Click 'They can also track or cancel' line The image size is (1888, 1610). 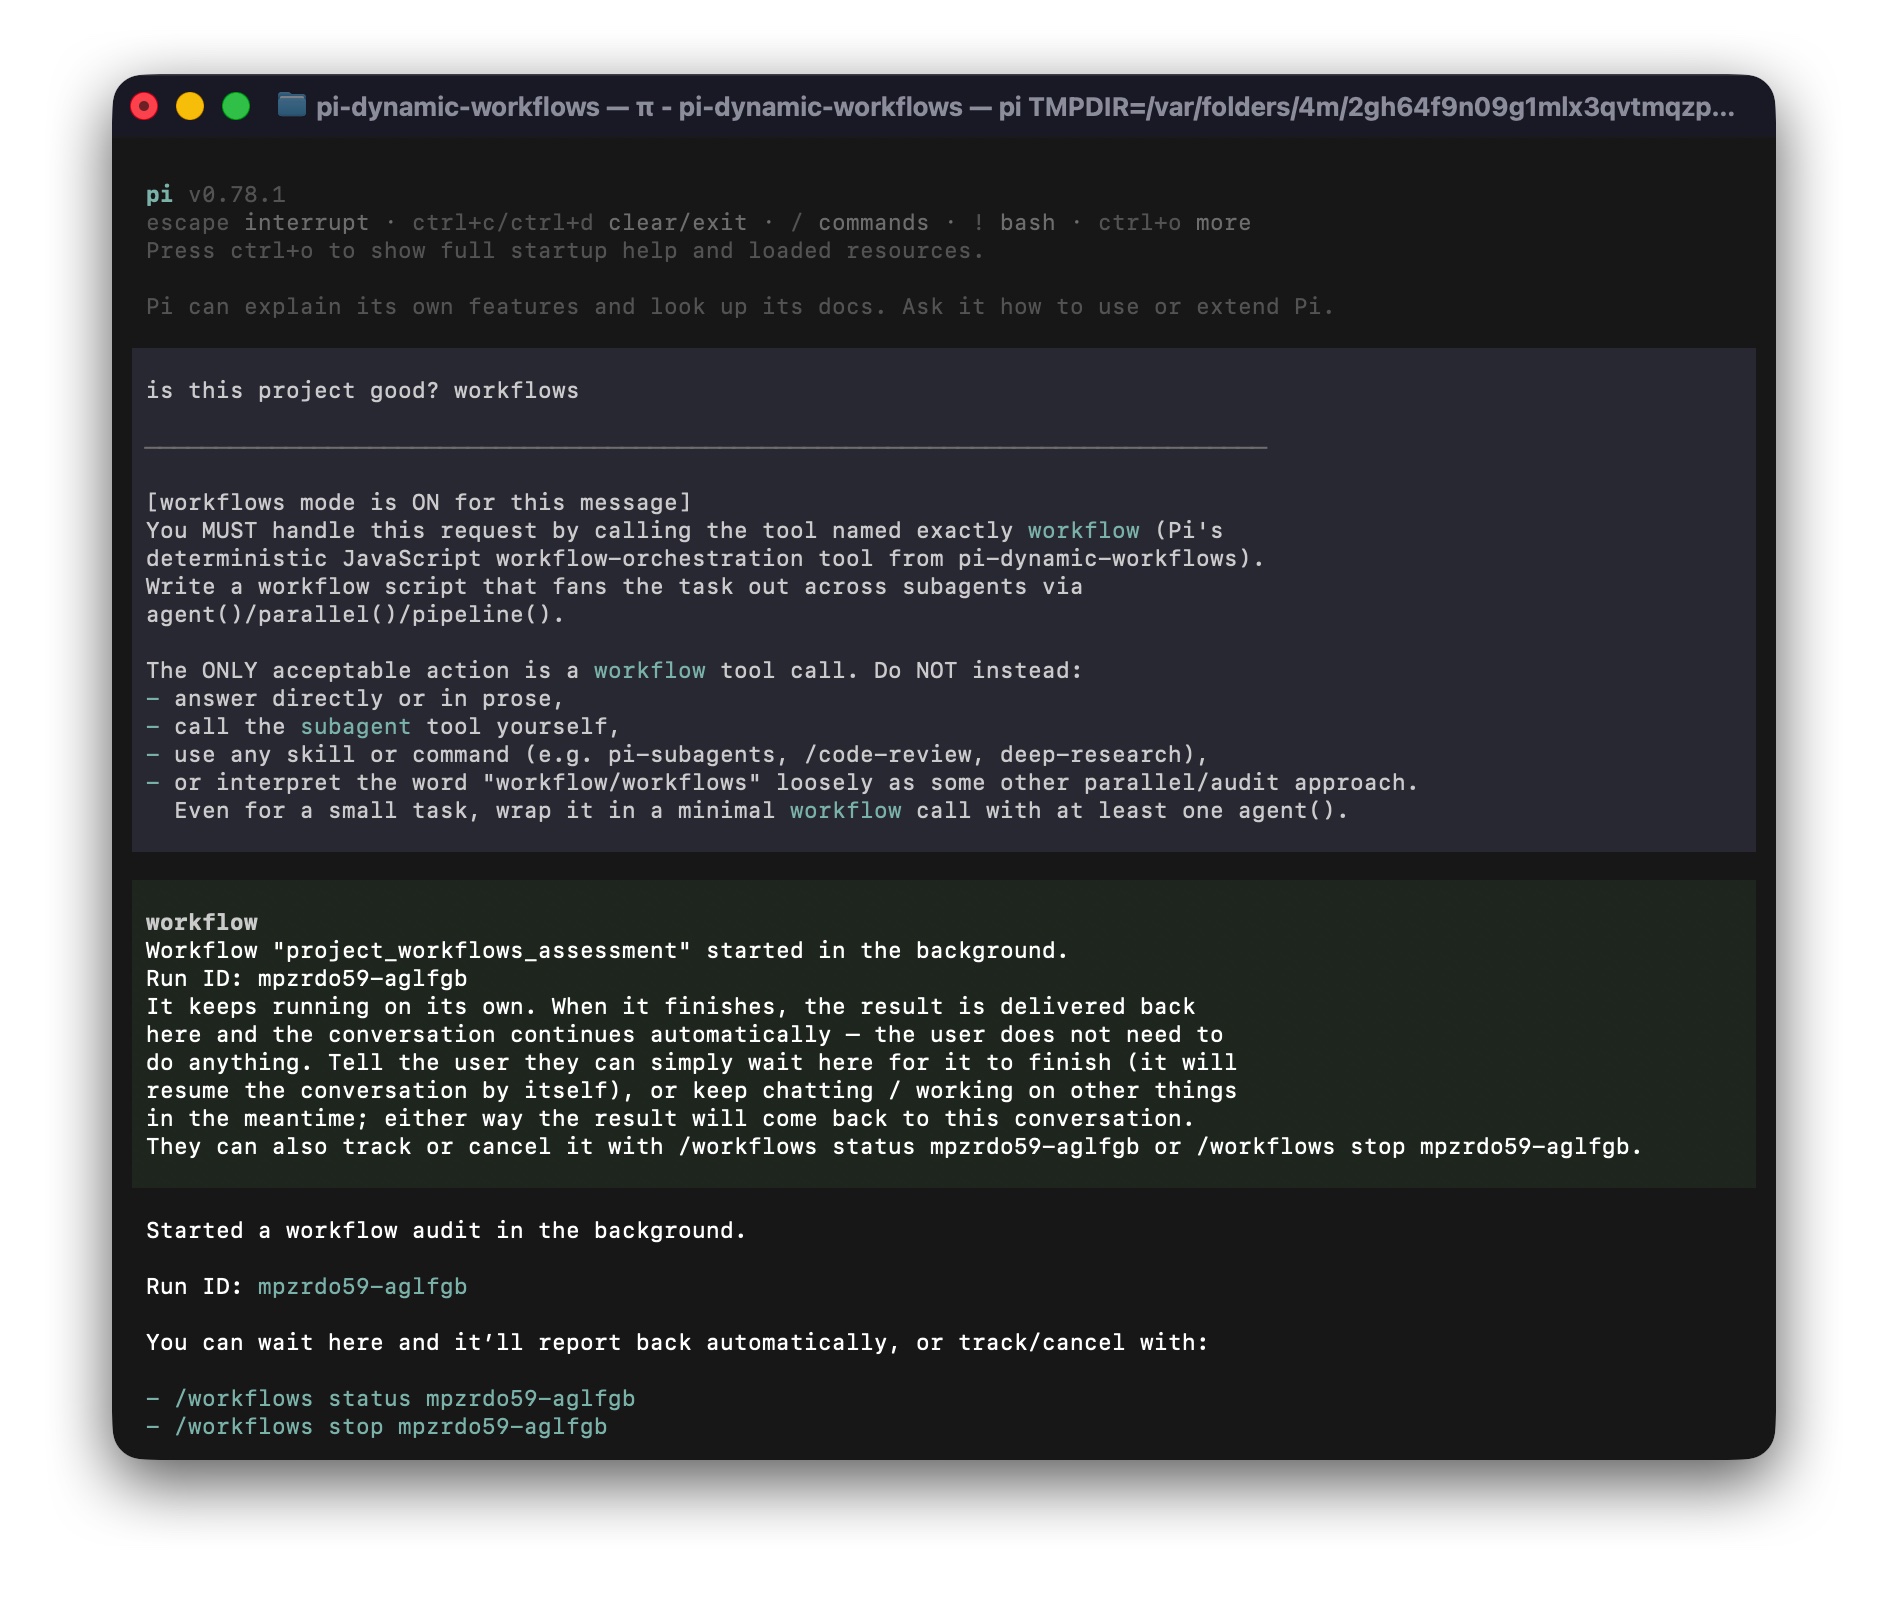894,1146
